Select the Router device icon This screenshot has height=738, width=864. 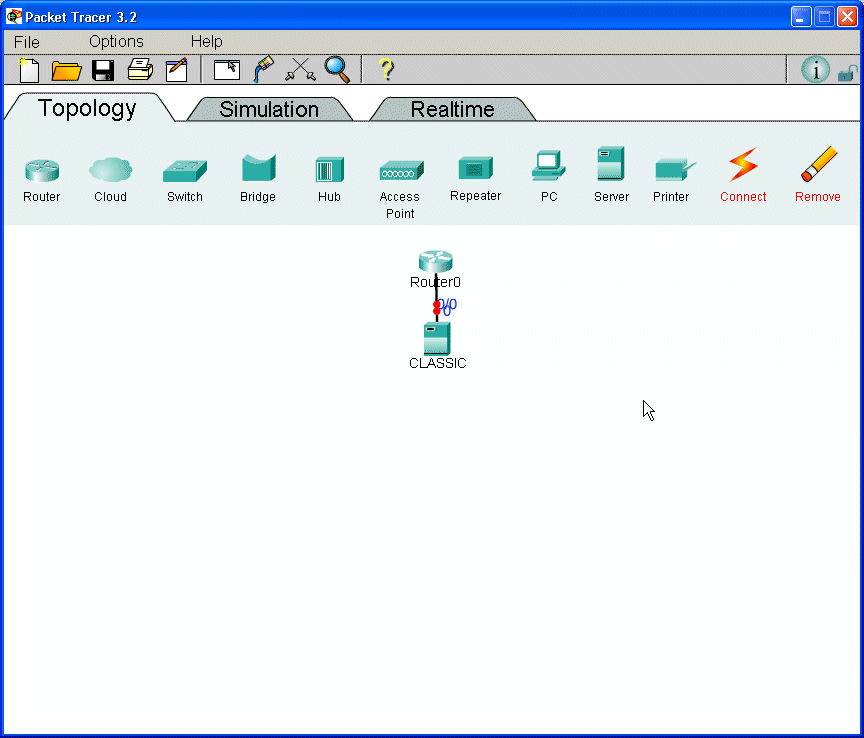click(x=42, y=170)
